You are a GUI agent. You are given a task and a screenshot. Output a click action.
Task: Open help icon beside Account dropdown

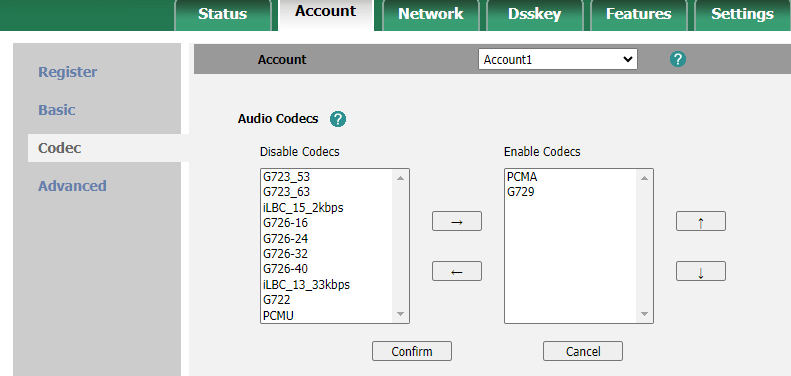point(677,60)
